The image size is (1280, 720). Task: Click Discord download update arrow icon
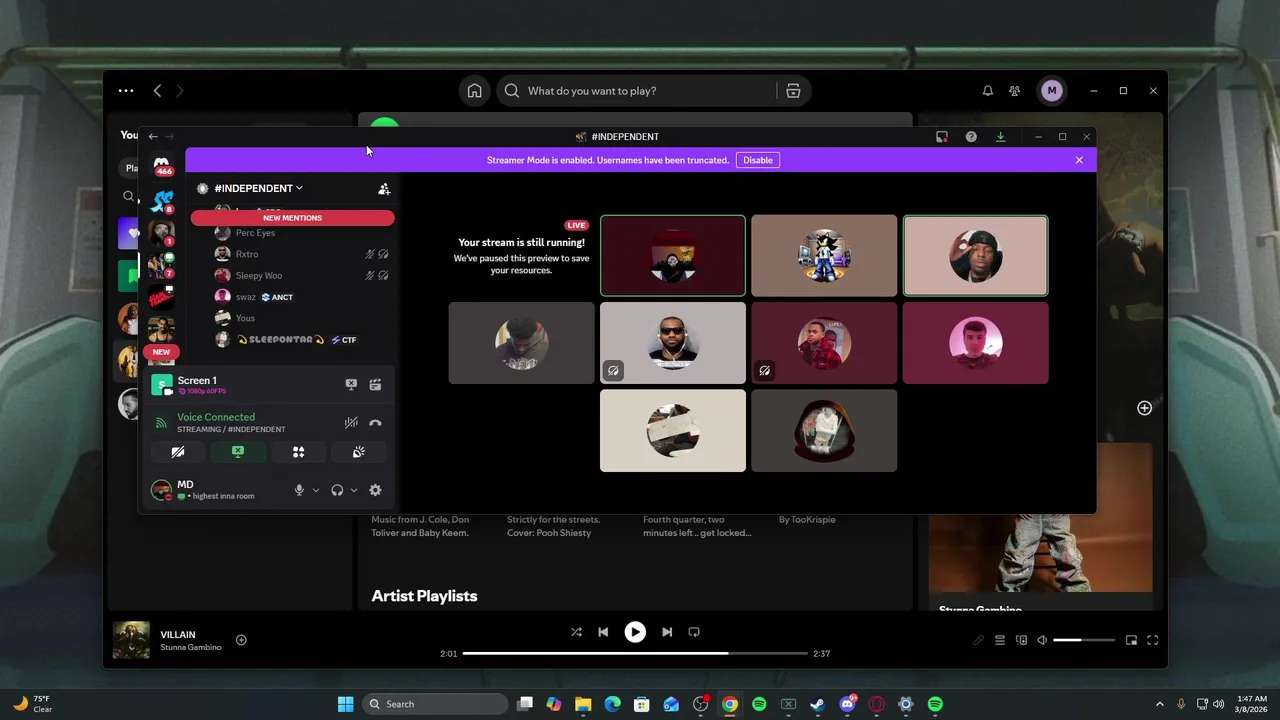[x=1000, y=137]
